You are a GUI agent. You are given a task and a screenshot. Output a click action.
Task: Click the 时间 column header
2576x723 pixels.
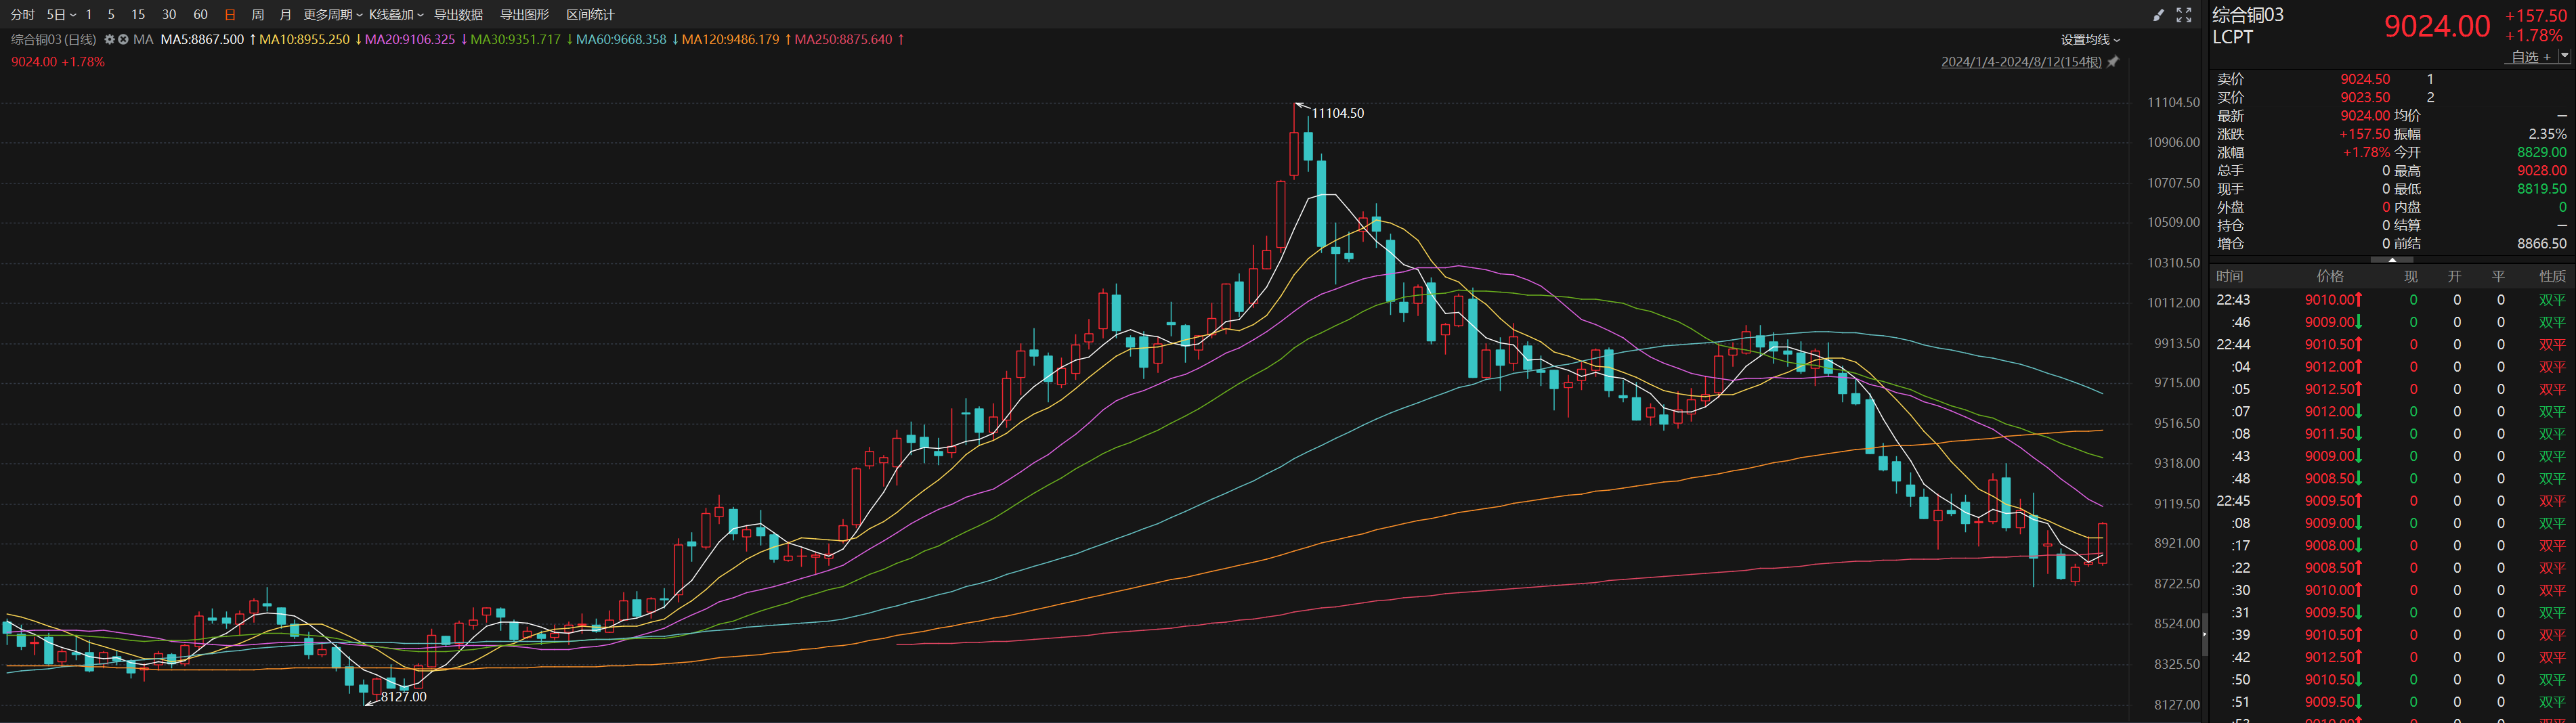(2229, 276)
